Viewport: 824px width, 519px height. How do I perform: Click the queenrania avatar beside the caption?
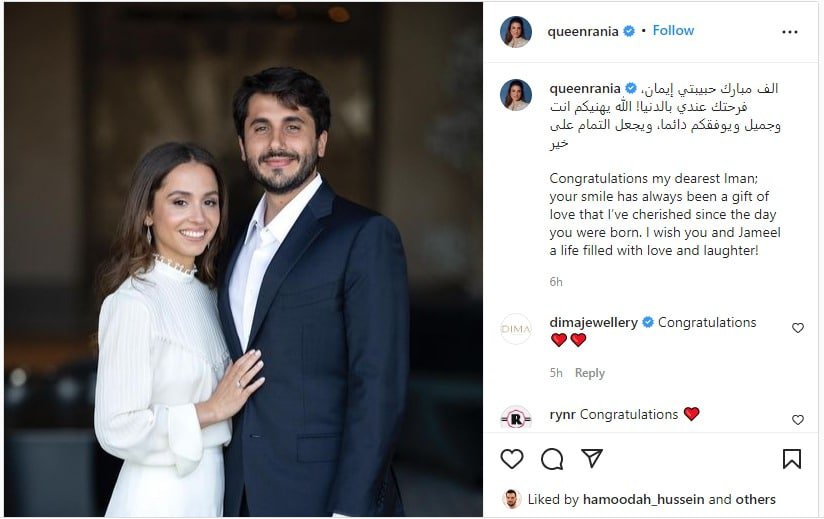[516, 95]
